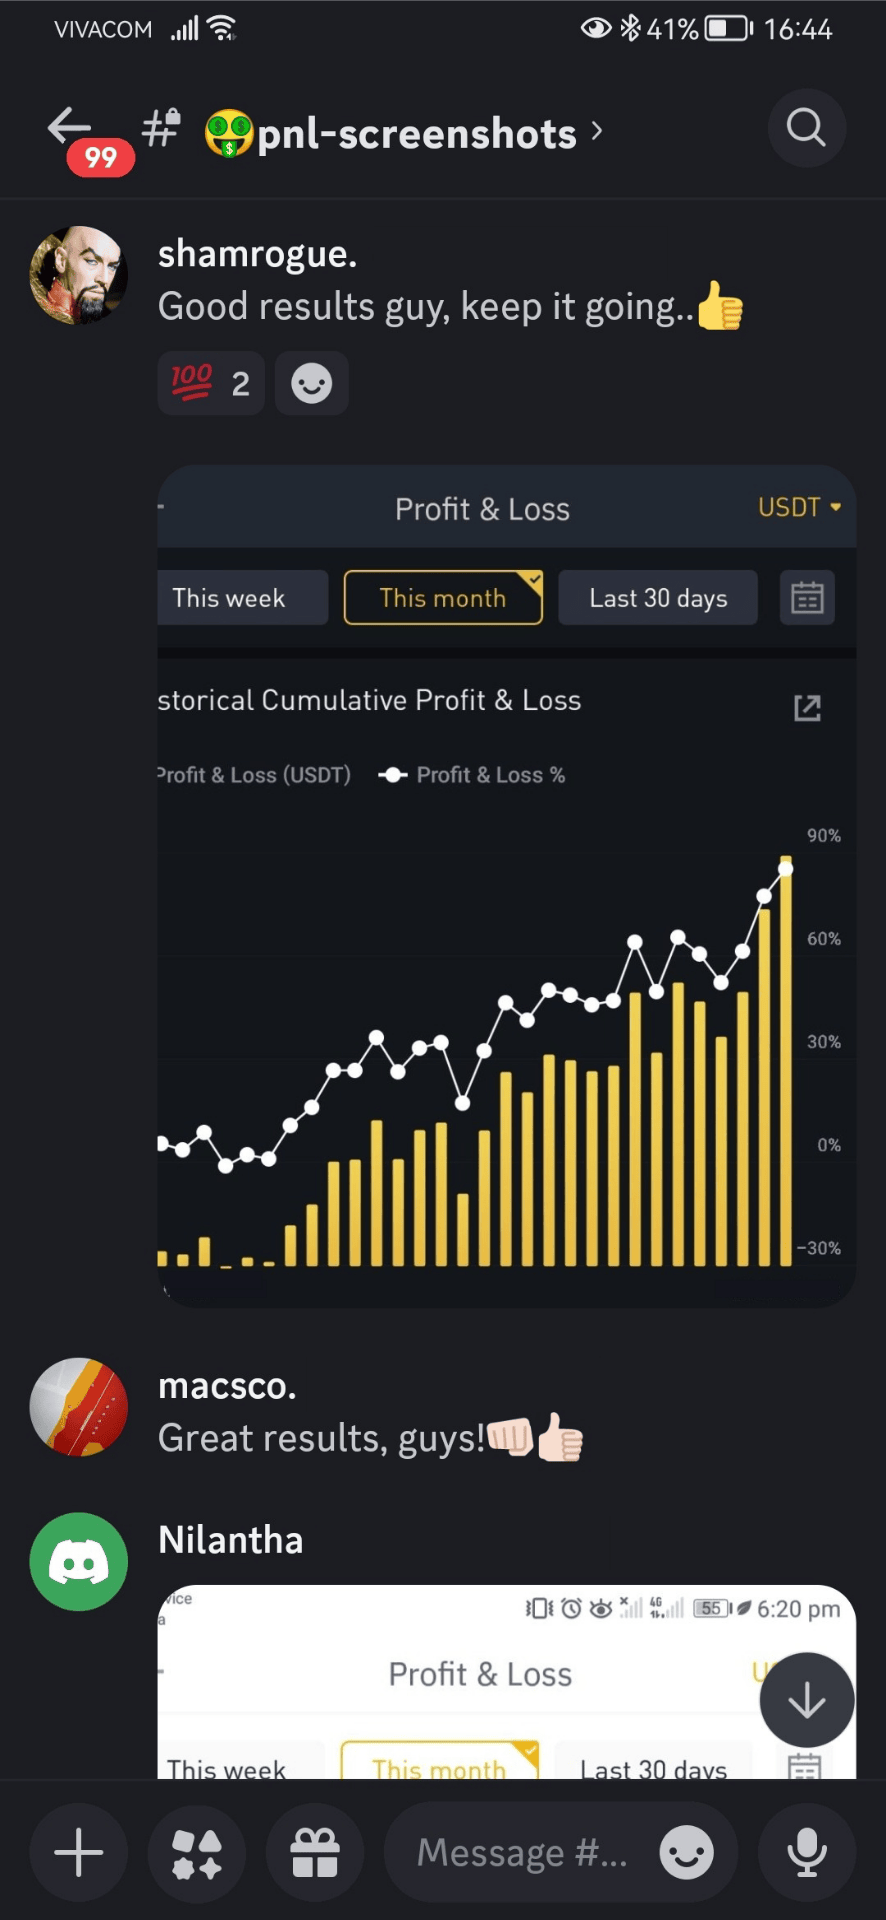The height and width of the screenshot is (1920, 886).
Task: Open the gift icon in message bar
Action: [315, 1853]
